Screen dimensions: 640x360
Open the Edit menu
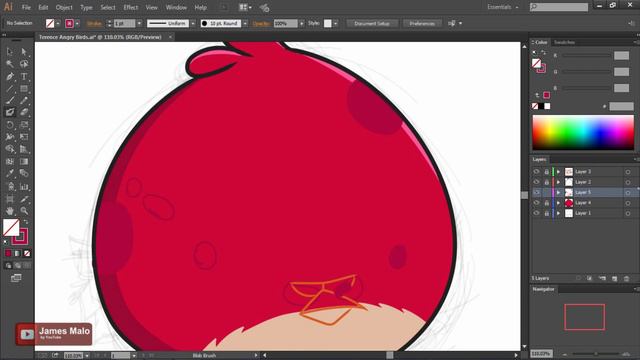point(43,7)
